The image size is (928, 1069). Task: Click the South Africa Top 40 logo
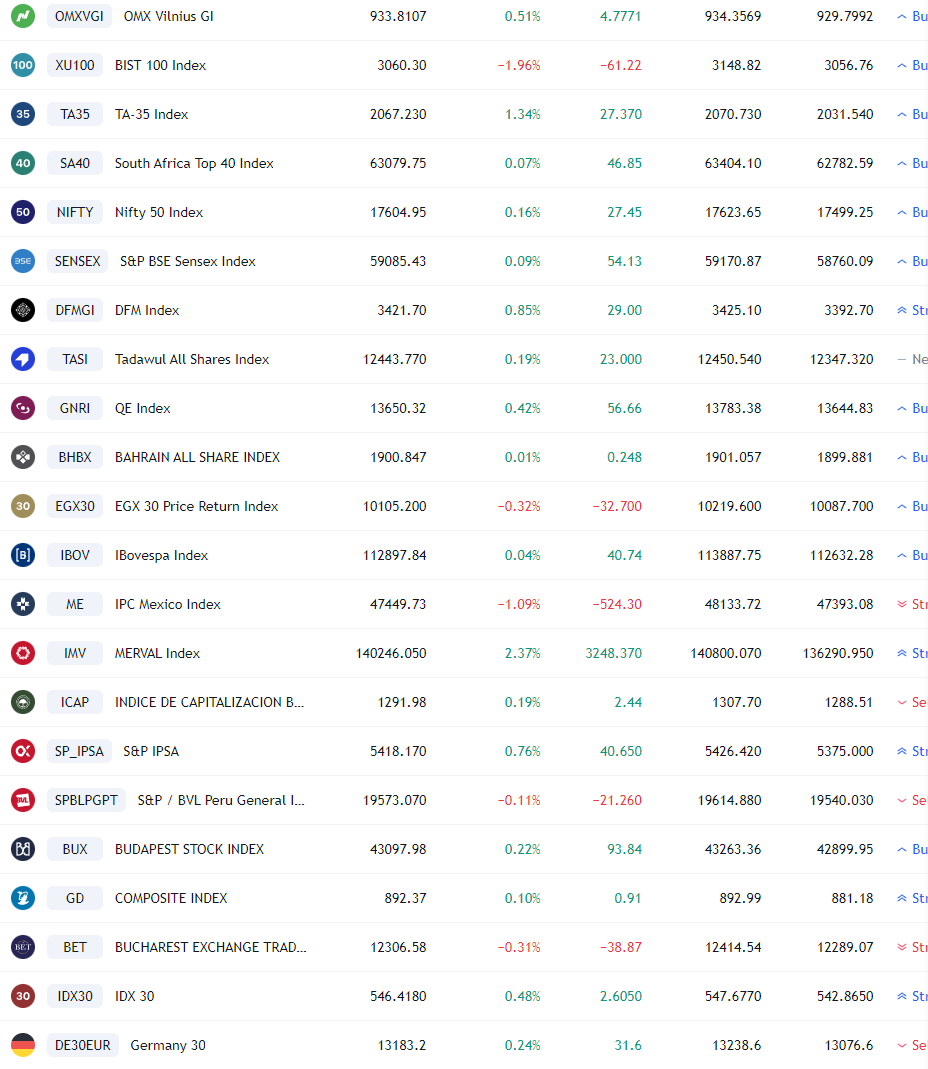pyautogui.click(x=23, y=164)
